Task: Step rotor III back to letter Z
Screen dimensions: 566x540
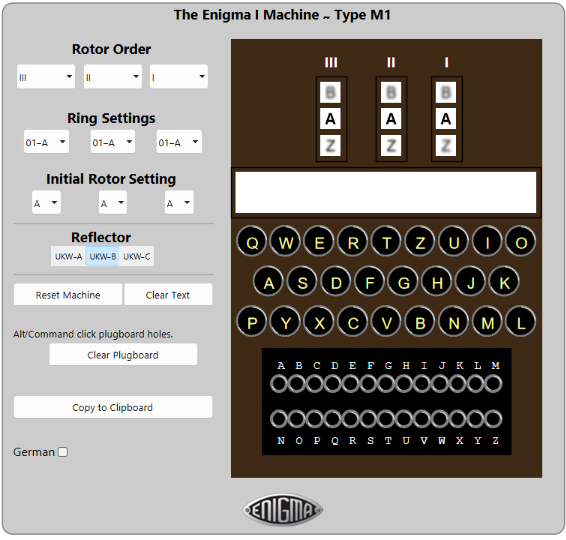Action: click(x=330, y=145)
